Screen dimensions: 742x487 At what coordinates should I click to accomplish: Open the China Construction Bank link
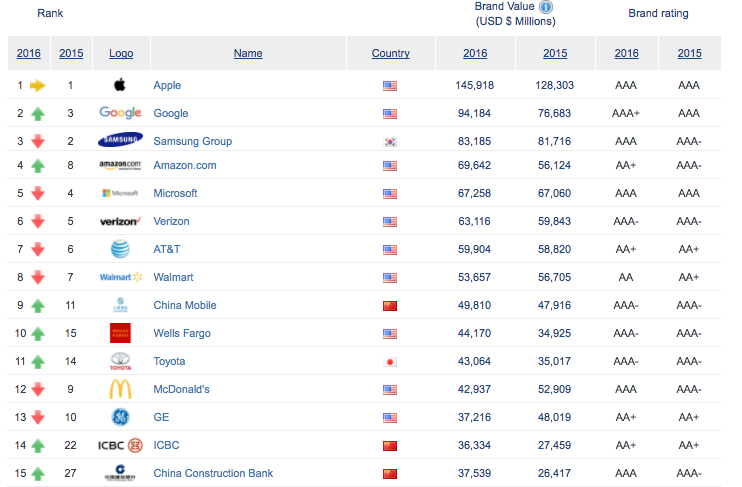click(x=213, y=473)
